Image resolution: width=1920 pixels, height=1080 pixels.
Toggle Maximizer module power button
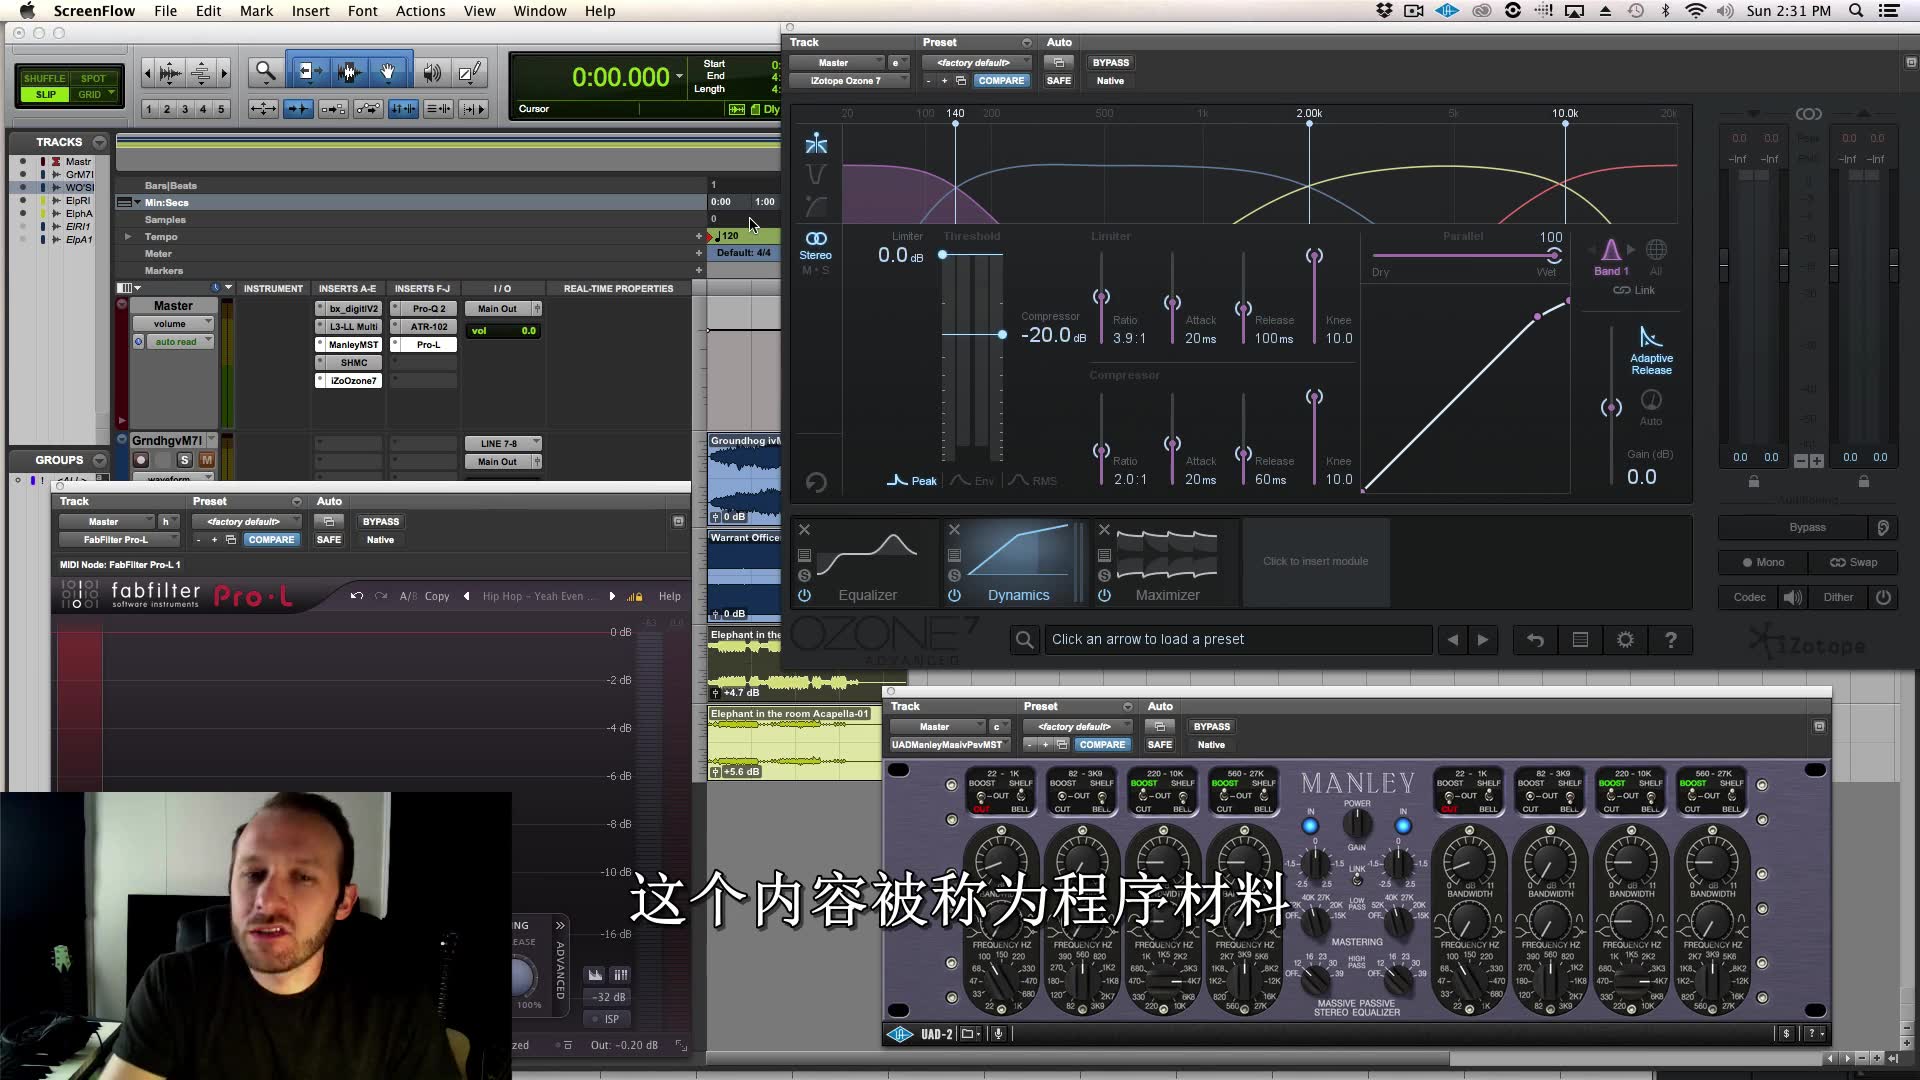[x=1104, y=595]
